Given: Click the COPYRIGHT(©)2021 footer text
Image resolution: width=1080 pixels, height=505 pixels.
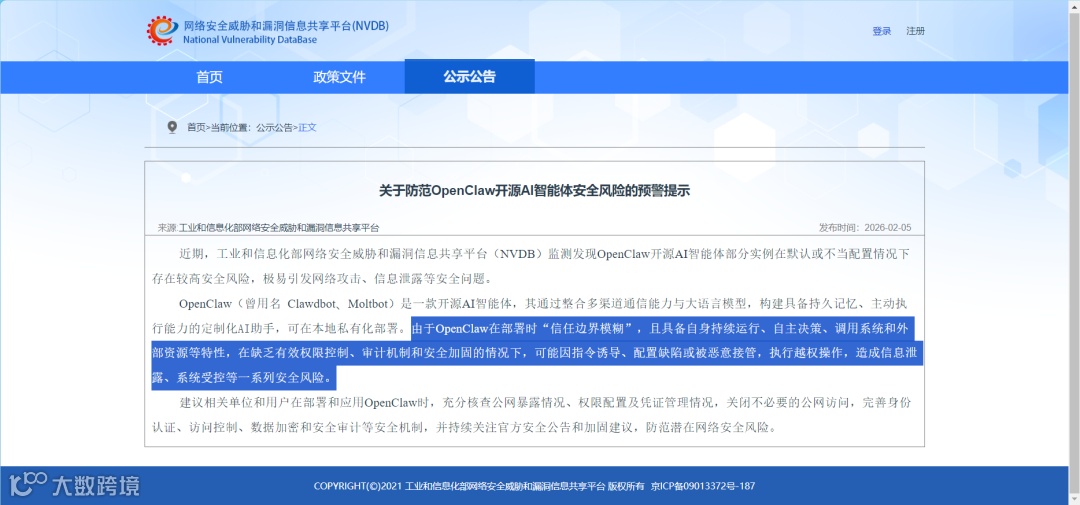Looking at the screenshot, I should [357, 486].
